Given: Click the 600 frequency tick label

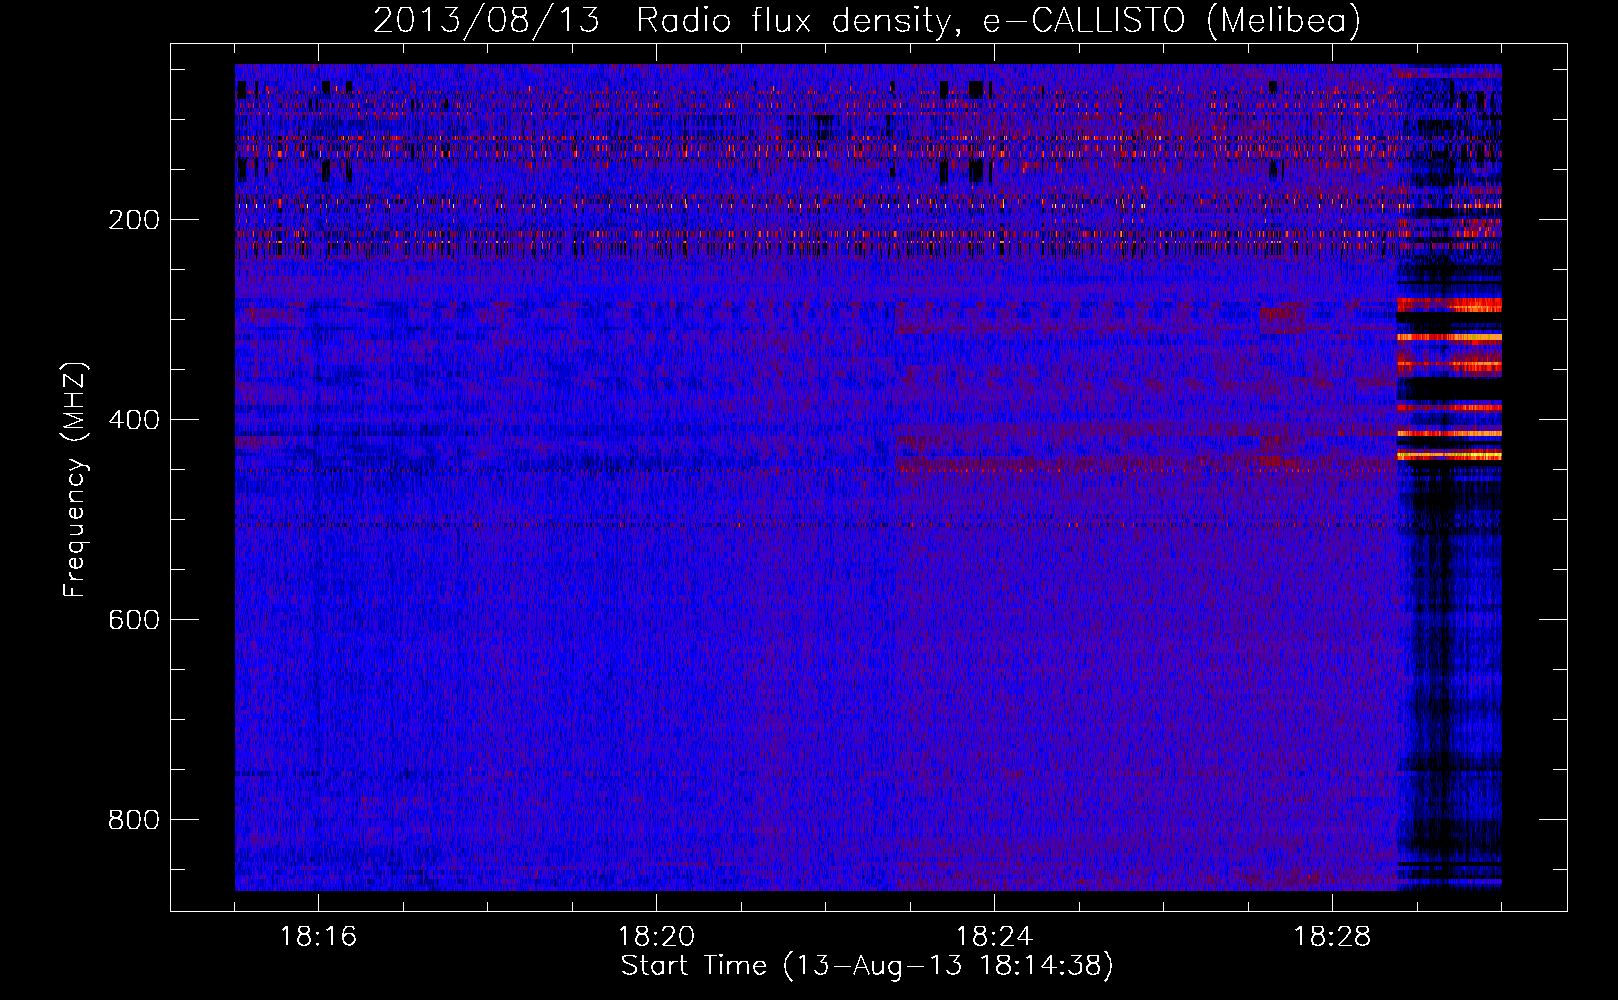Looking at the screenshot, I should pyautogui.click(x=134, y=620).
